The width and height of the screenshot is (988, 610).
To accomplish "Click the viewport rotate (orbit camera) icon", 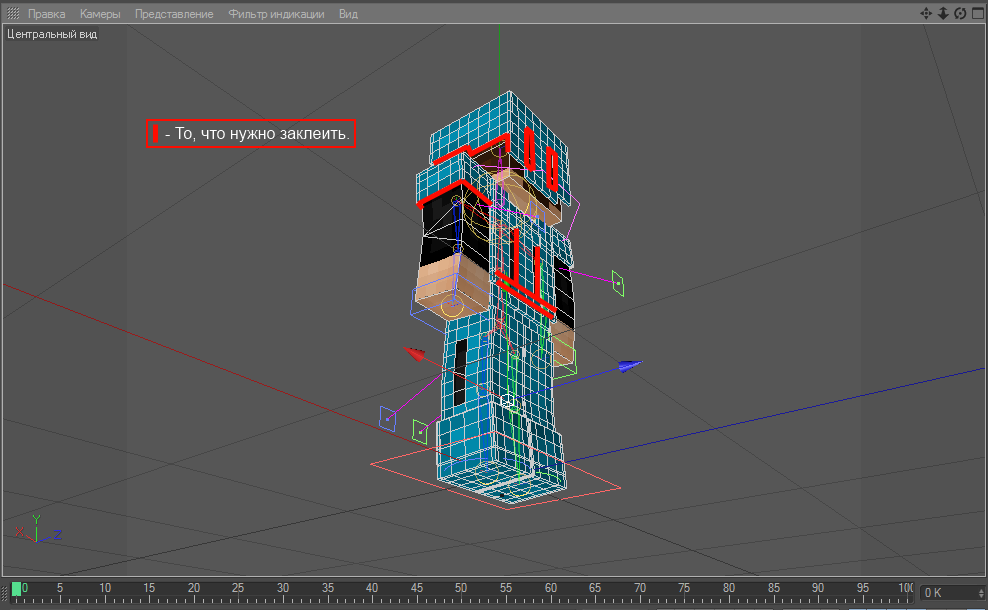I will coord(959,14).
